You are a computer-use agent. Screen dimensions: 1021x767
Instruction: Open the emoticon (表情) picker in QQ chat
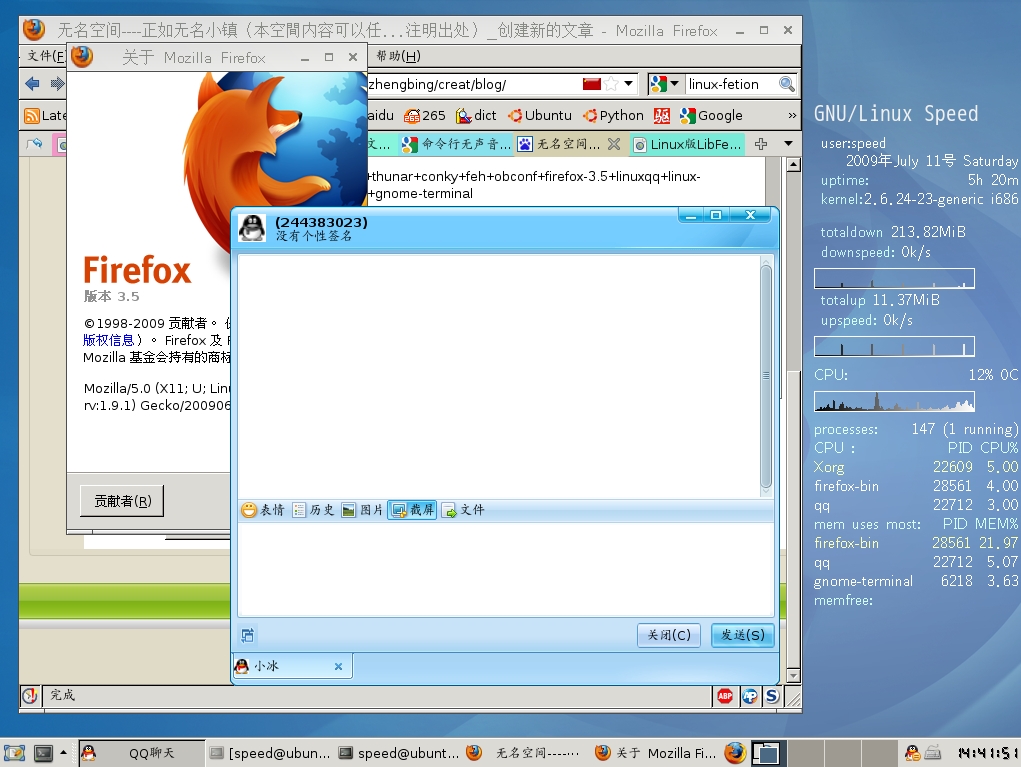click(x=262, y=510)
